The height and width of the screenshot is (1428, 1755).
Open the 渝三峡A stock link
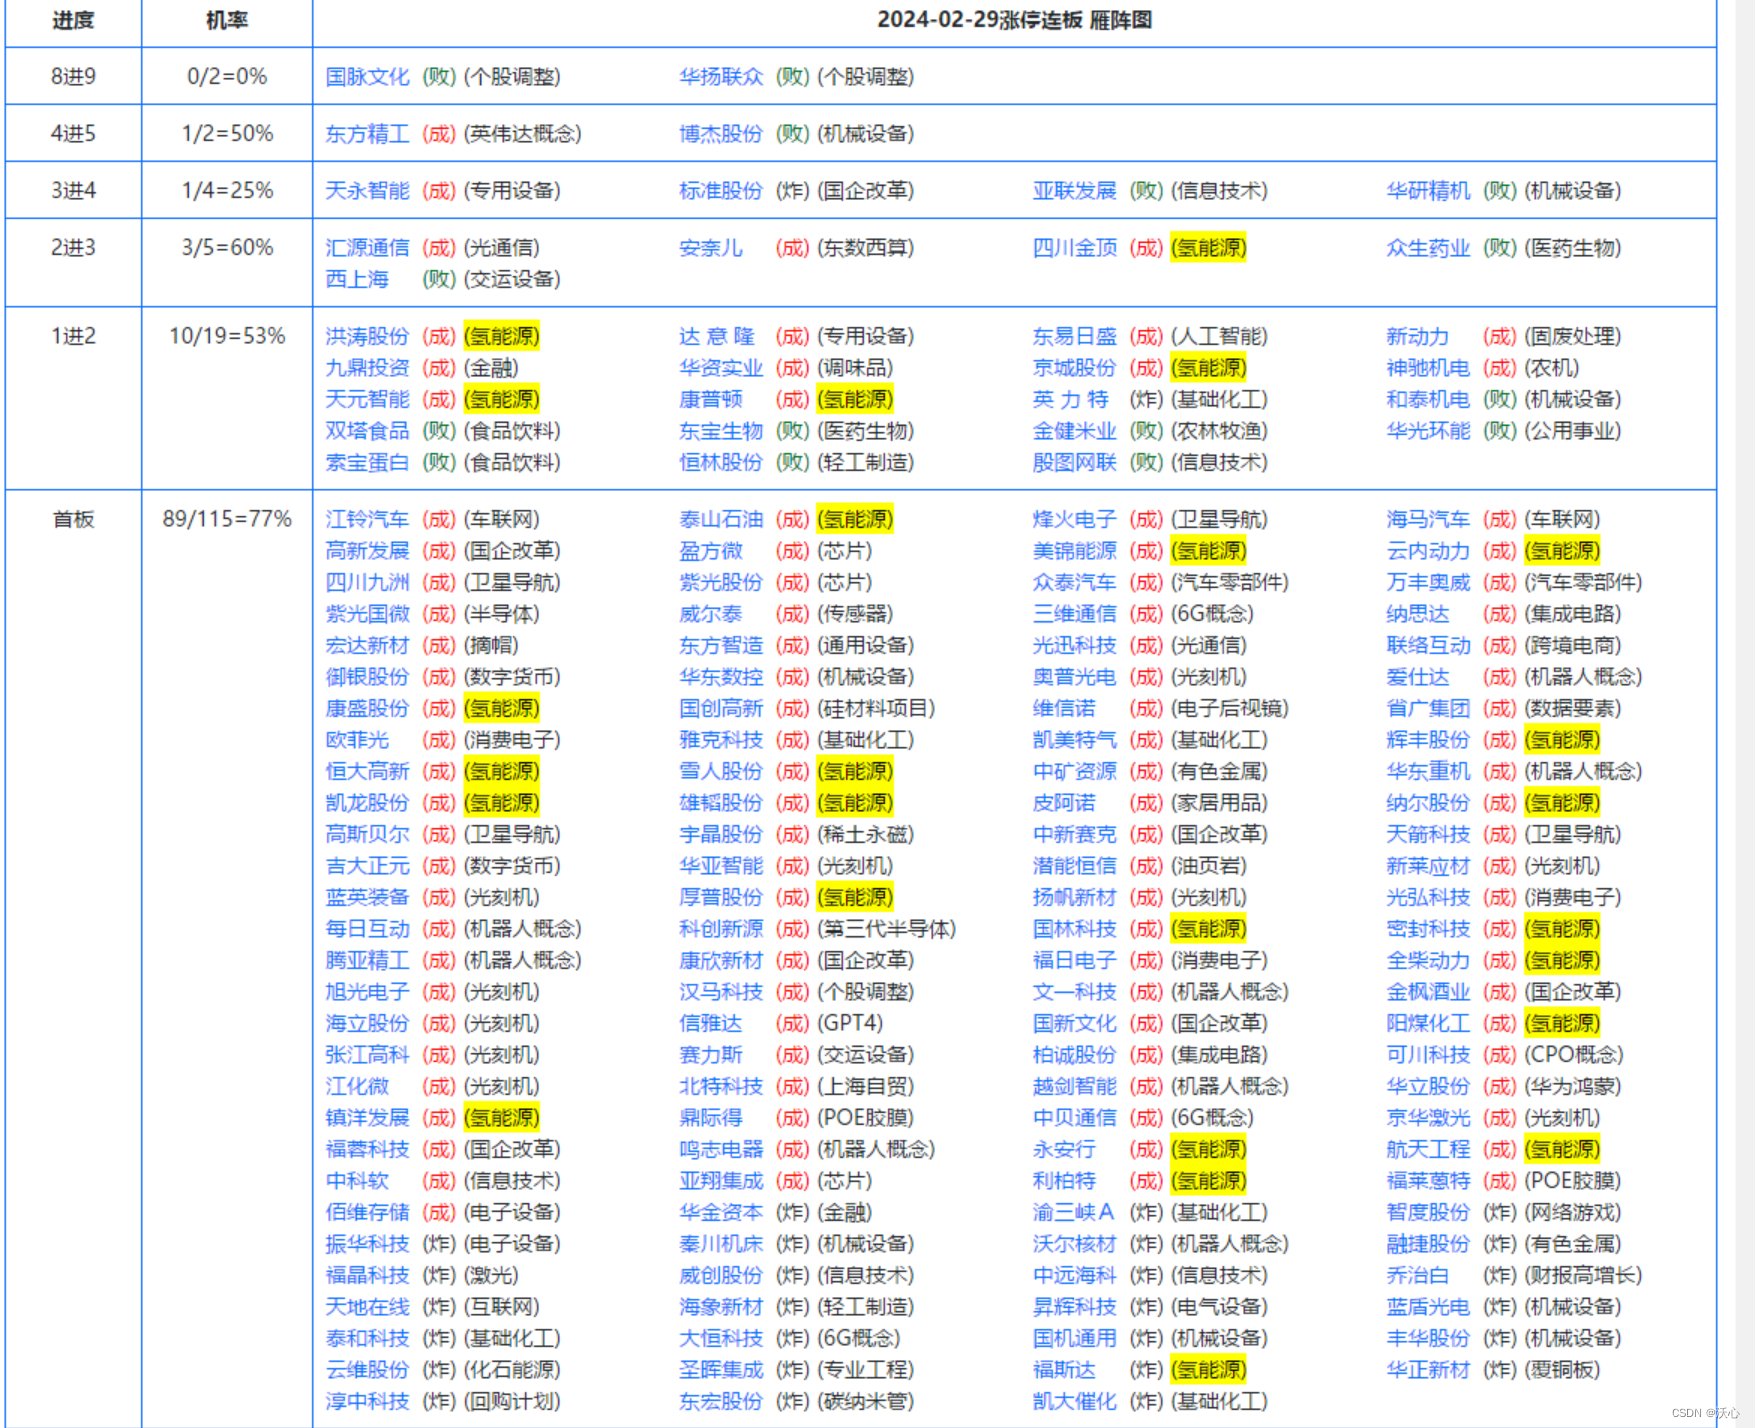1073,1213
